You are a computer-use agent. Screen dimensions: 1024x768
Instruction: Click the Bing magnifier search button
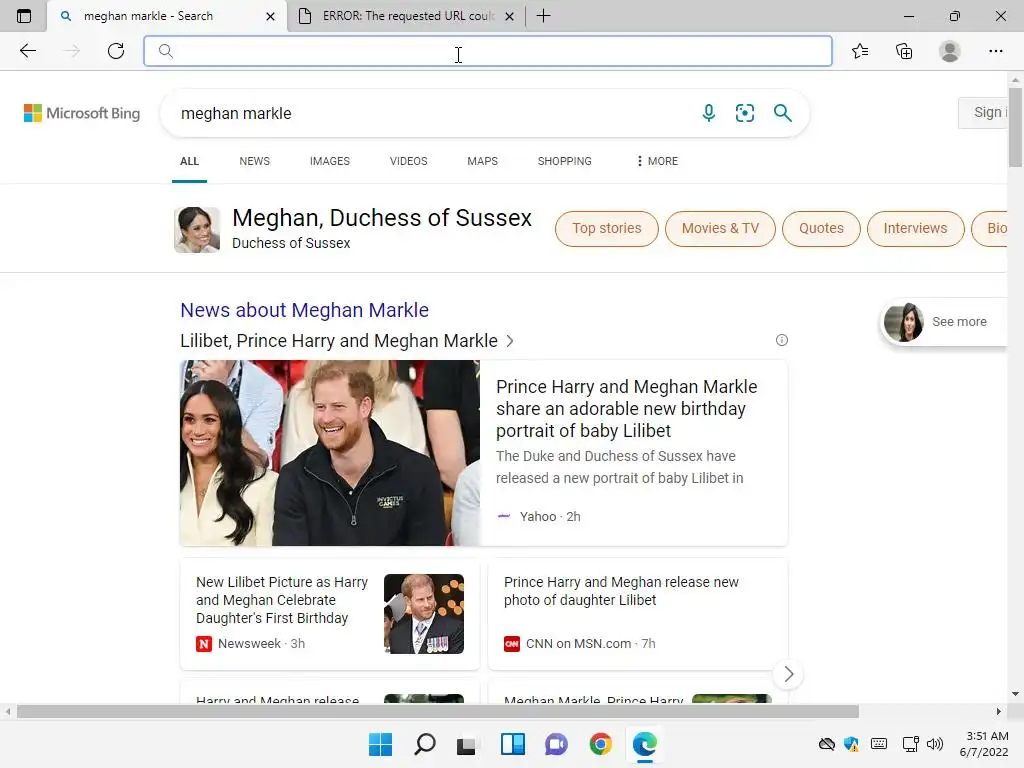[782, 113]
